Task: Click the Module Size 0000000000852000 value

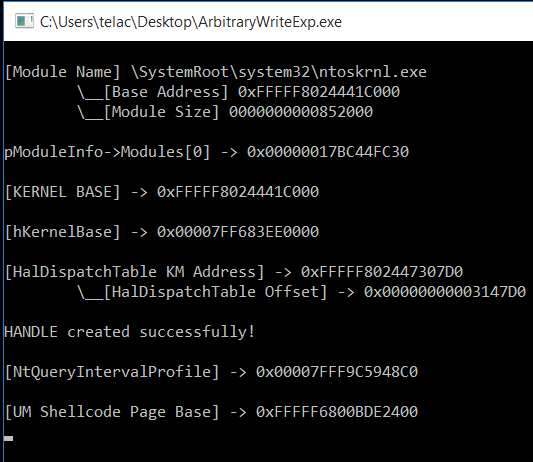Action: 301,112
